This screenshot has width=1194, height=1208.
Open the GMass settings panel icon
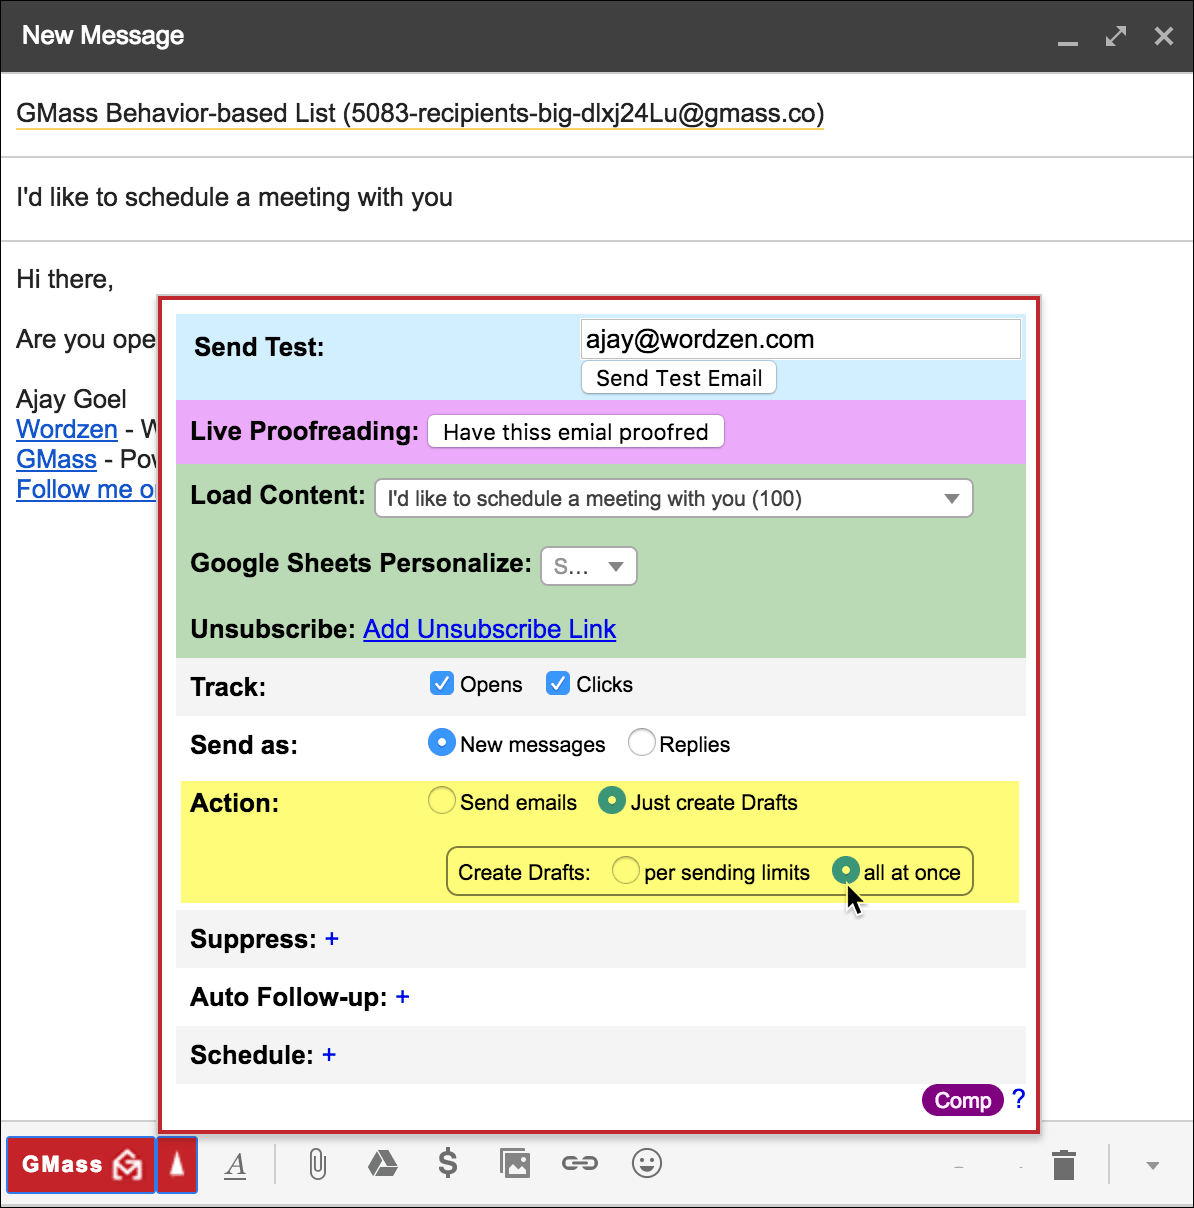(80, 1164)
